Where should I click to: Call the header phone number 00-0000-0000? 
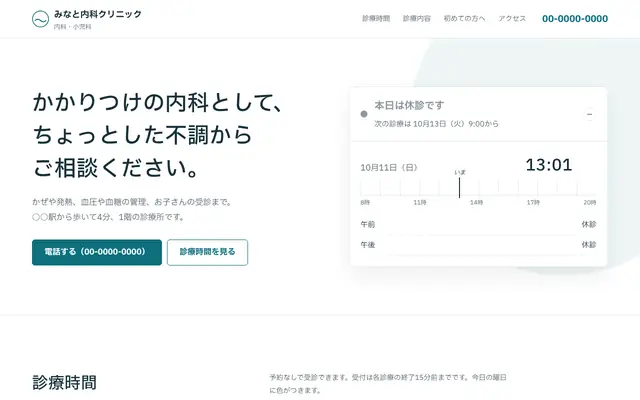[x=575, y=18]
